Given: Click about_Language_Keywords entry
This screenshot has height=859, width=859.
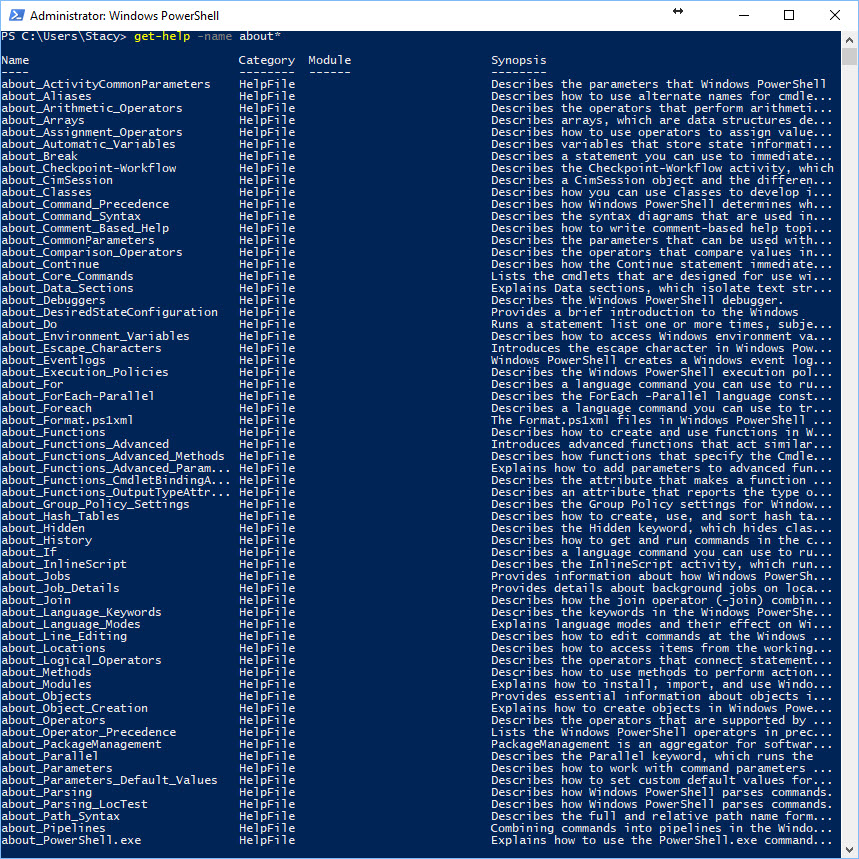Looking at the screenshot, I should point(81,612).
